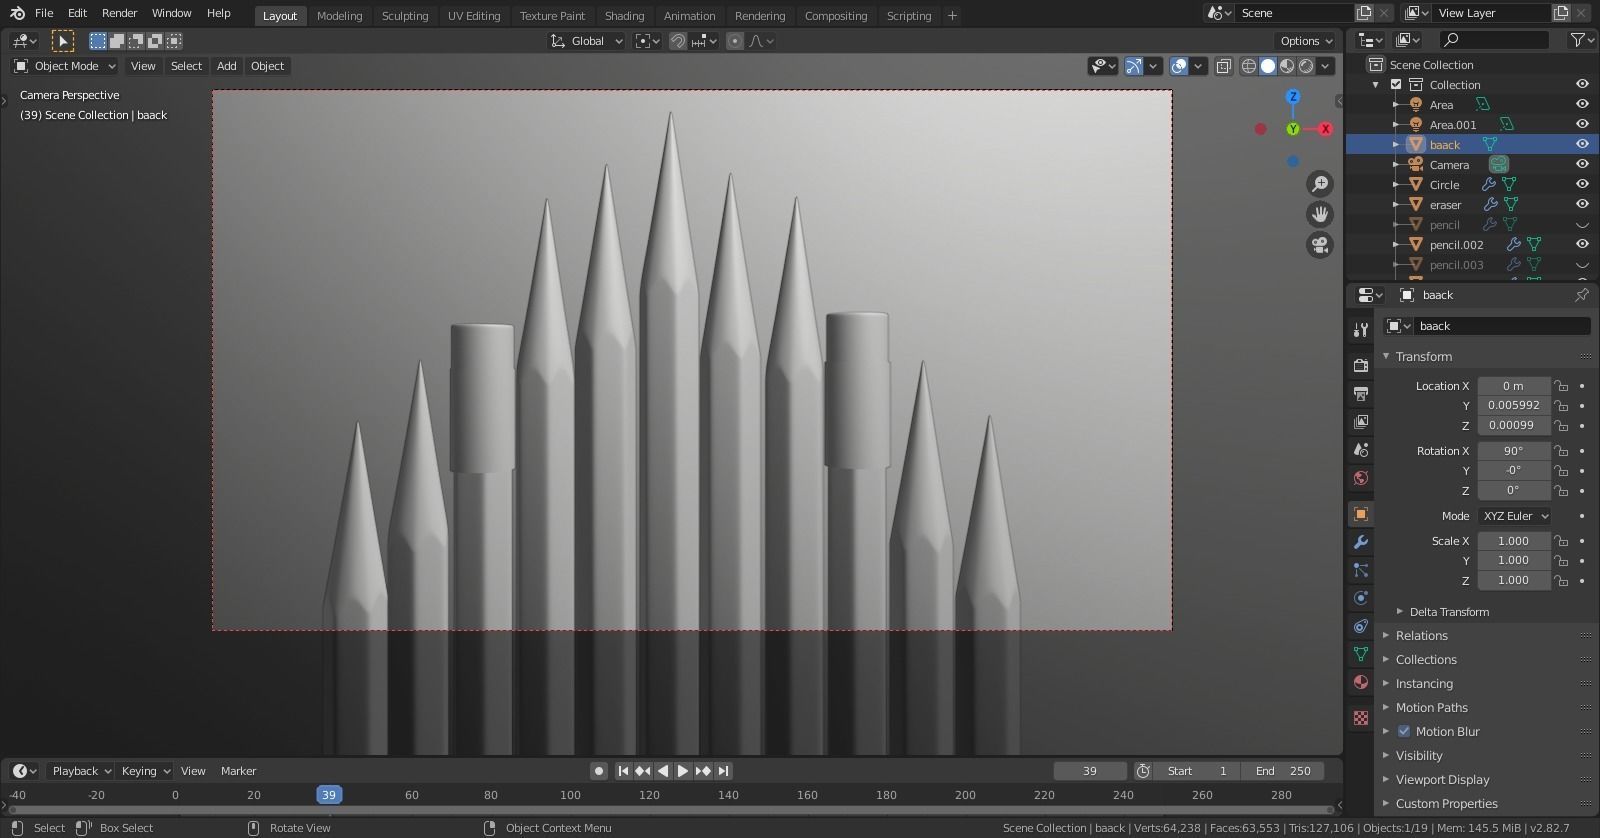Viewport: 1600px width, 838px height.
Task: Hide pencil.002 object in outliner
Action: click(1582, 244)
